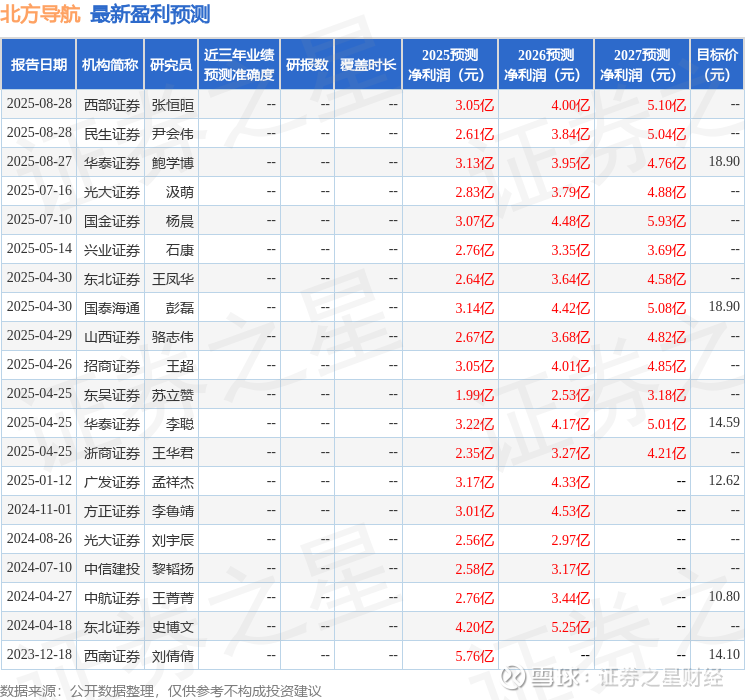Click date 2024-11-01 in the table
This screenshot has height=700, width=745.
pyautogui.click(x=39, y=509)
